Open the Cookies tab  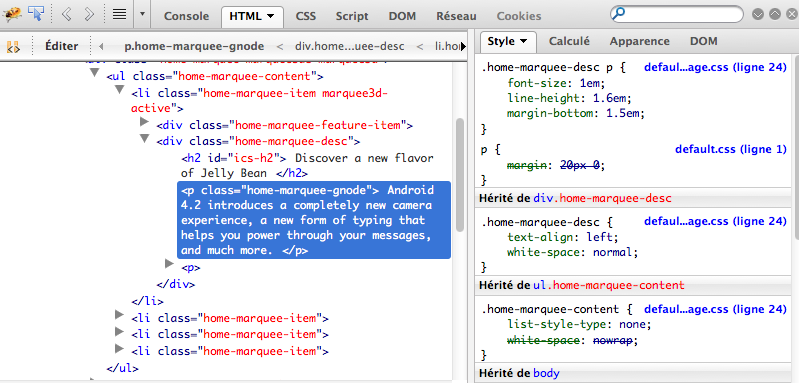(519, 16)
